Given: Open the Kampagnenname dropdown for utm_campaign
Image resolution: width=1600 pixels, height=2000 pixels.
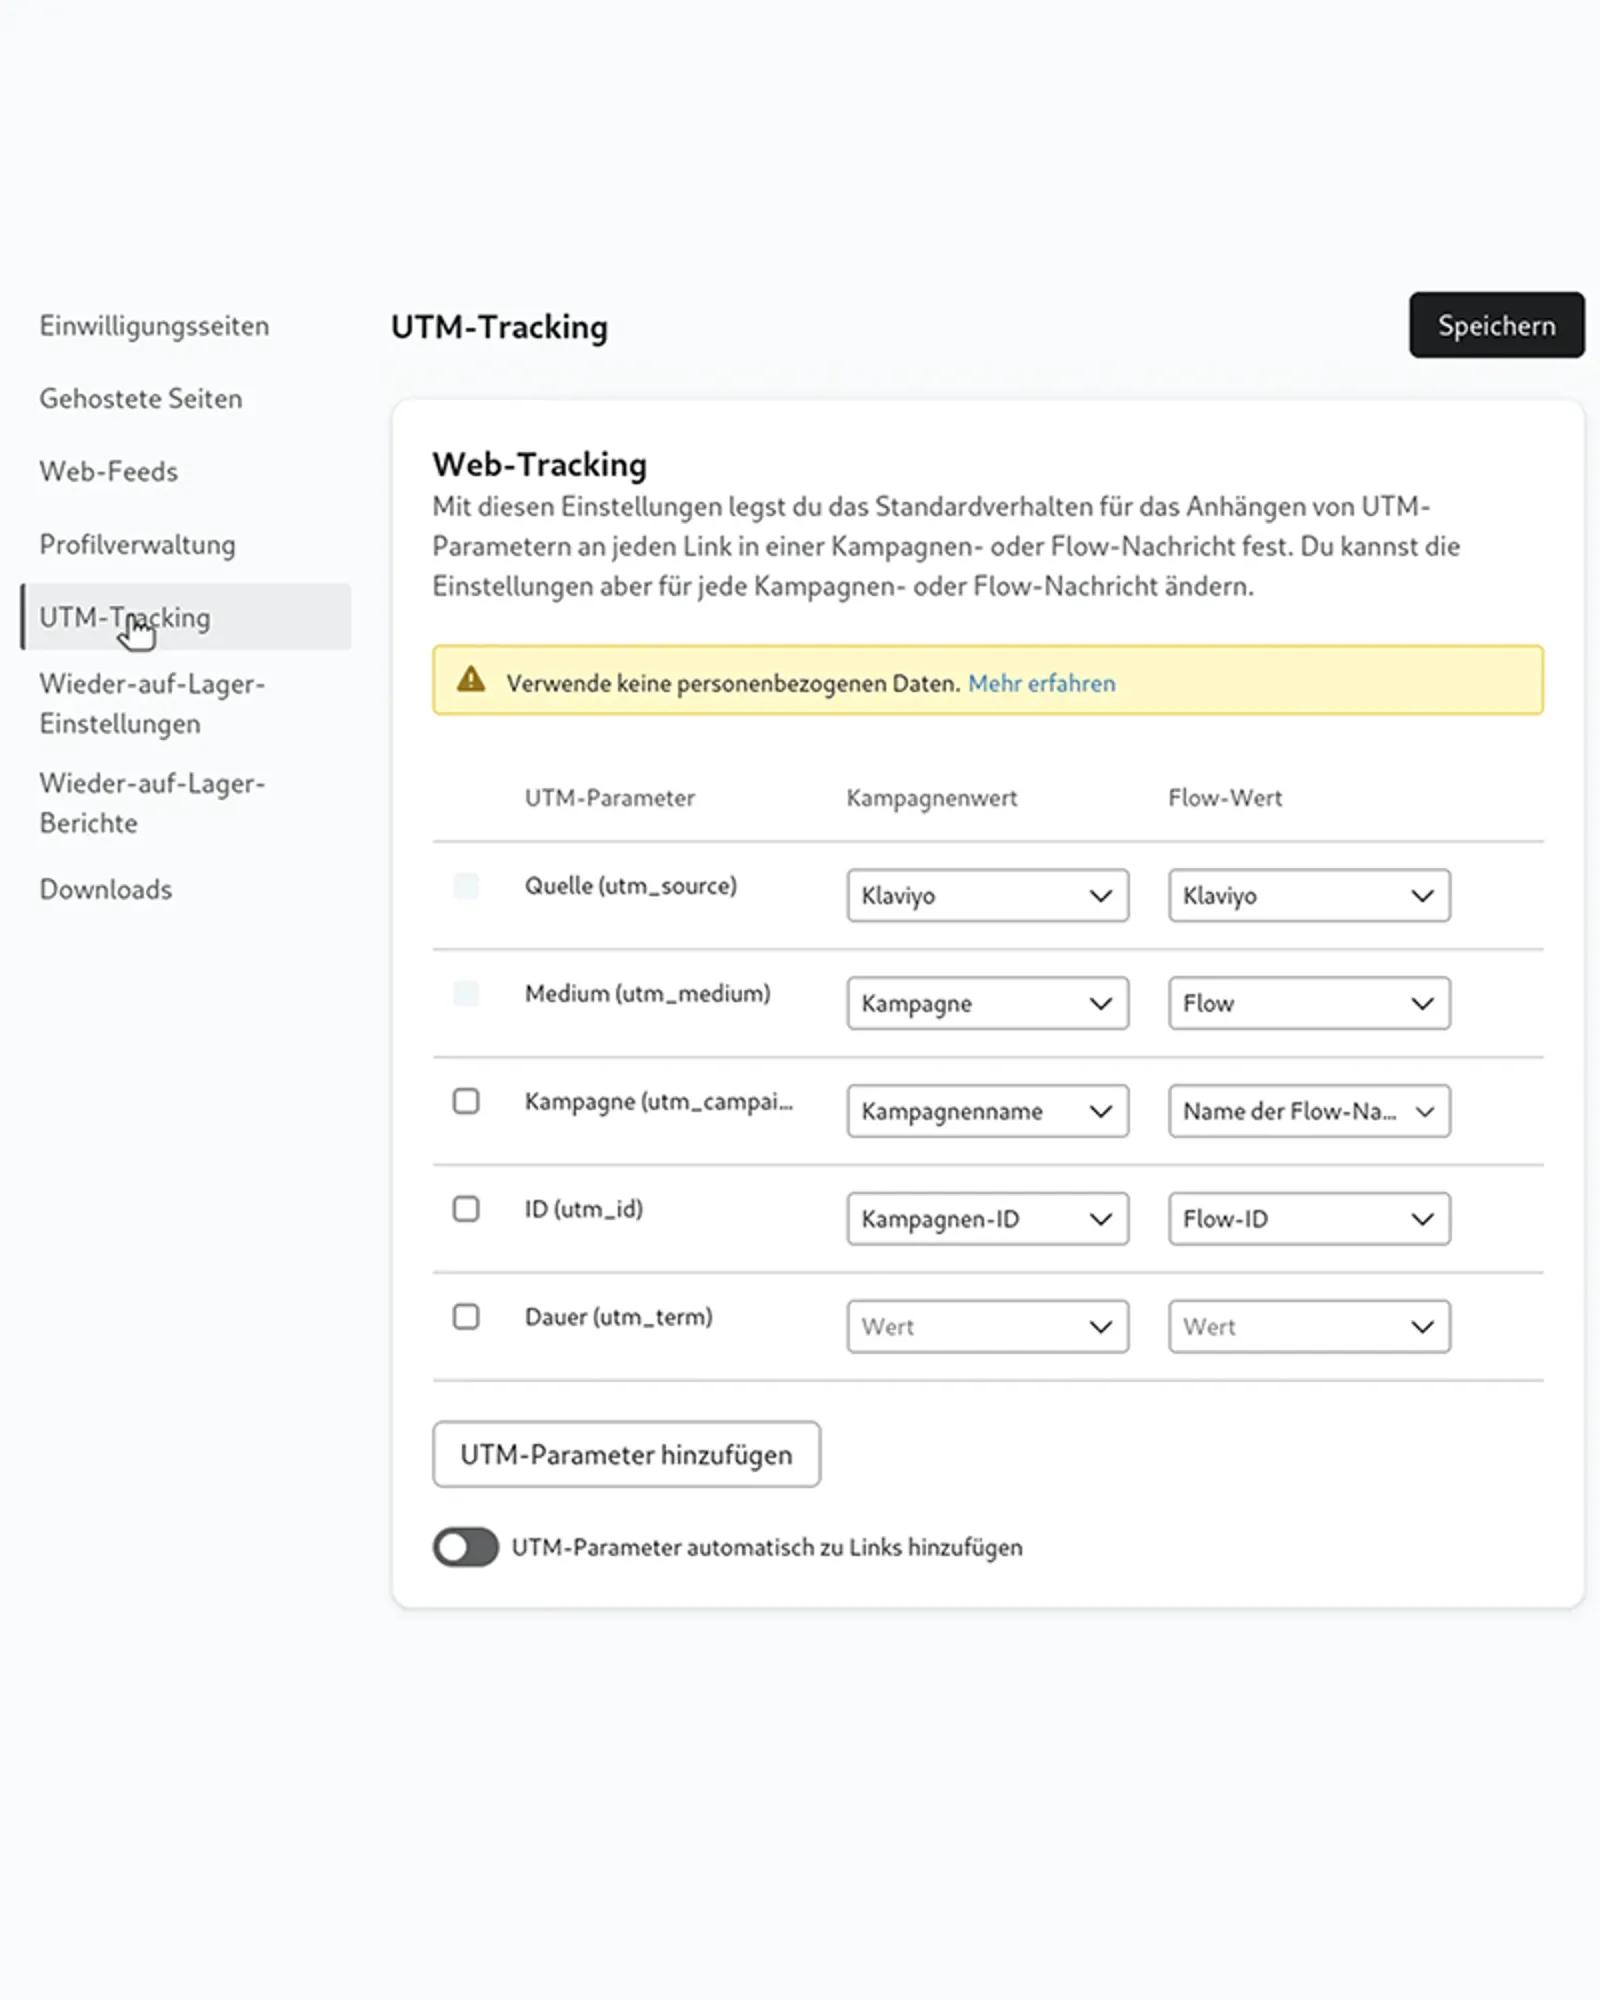Looking at the screenshot, I should coord(987,1111).
